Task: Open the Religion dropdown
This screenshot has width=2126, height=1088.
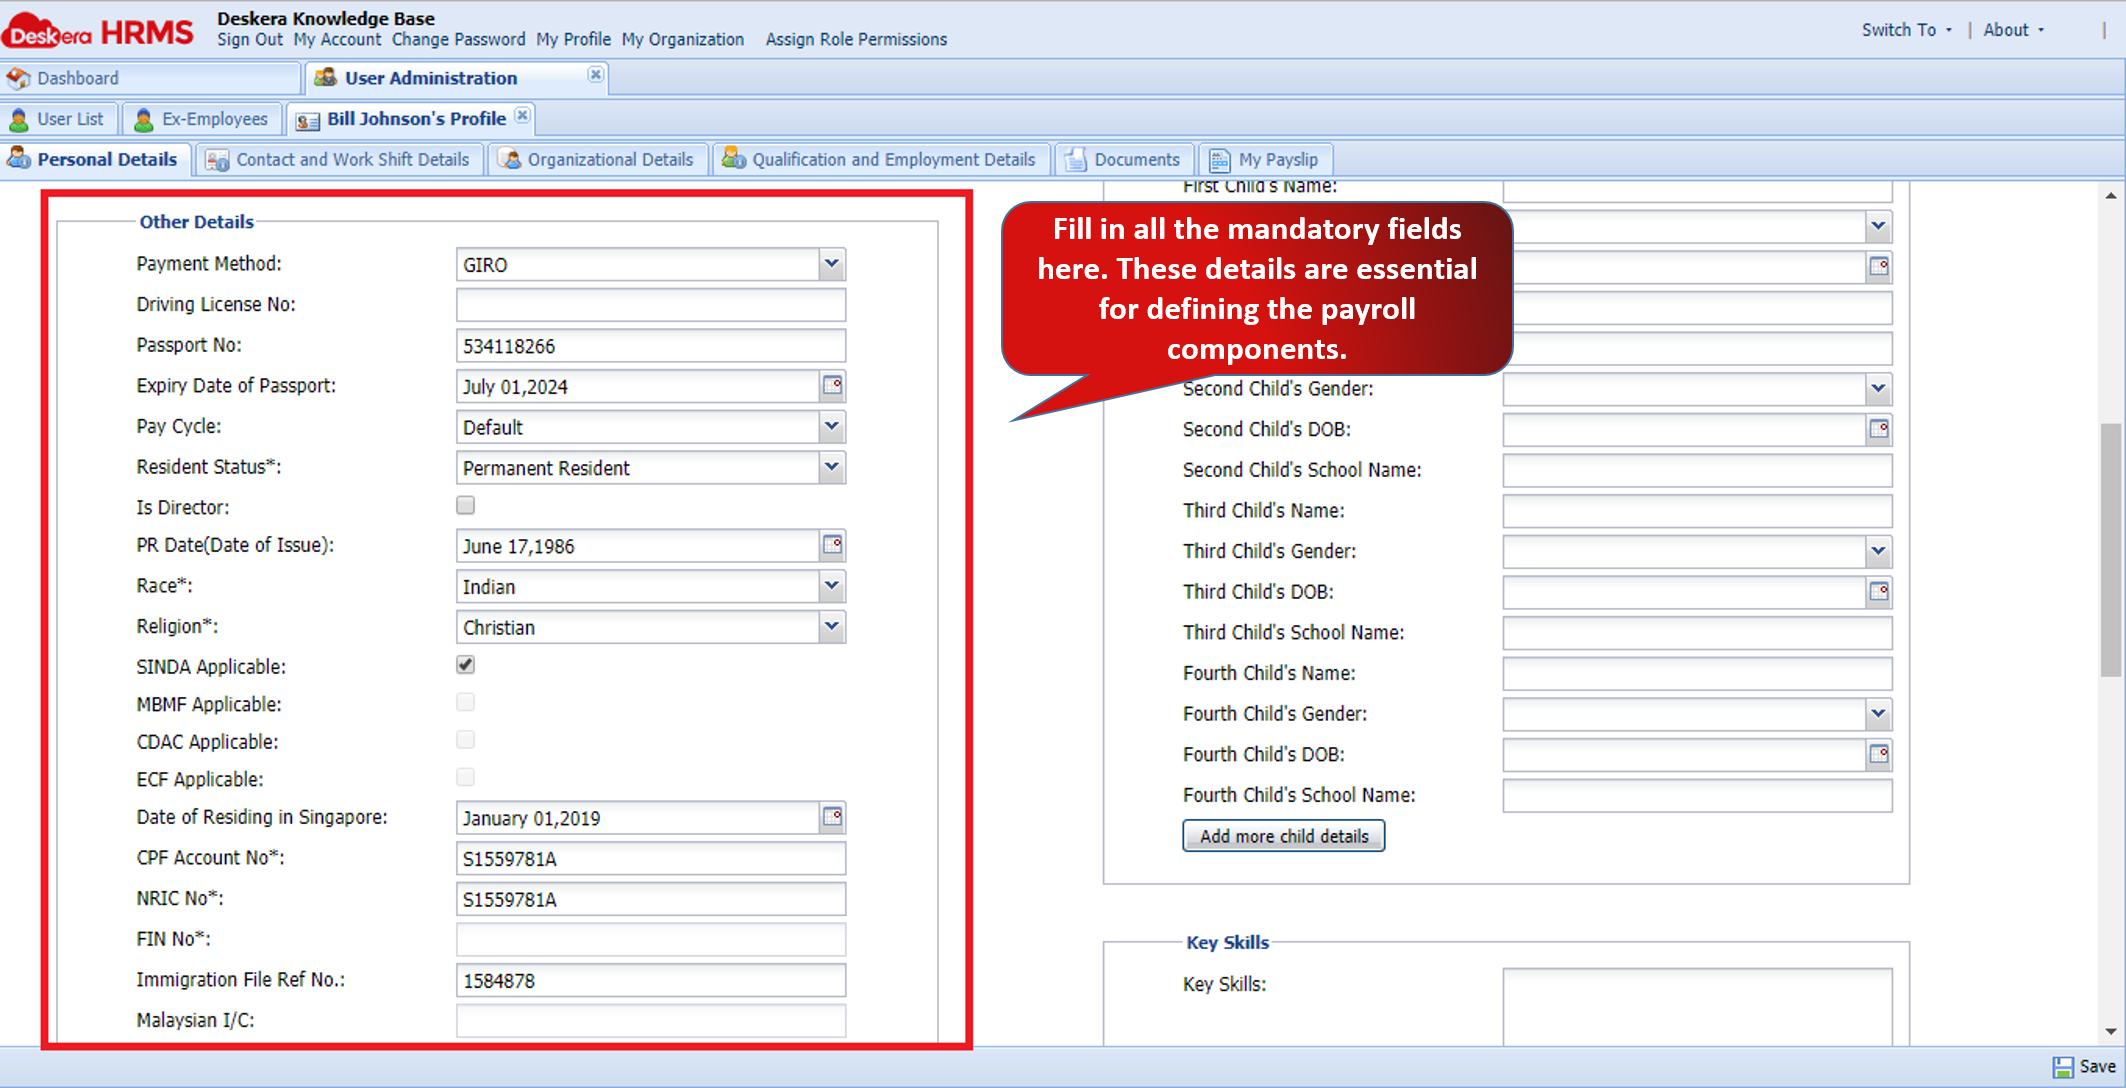Action: pyautogui.click(x=832, y=627)
